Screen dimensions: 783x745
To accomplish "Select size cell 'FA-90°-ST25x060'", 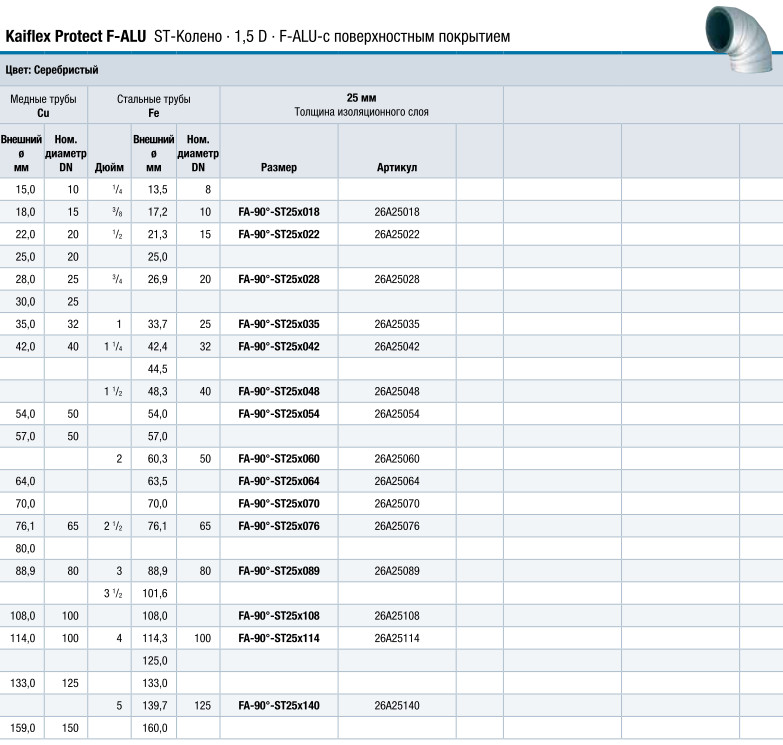I will coord(279,459).
